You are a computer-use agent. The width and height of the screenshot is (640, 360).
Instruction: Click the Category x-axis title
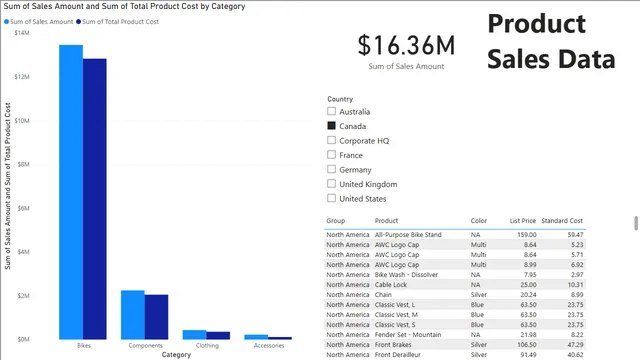pos(176,355)
